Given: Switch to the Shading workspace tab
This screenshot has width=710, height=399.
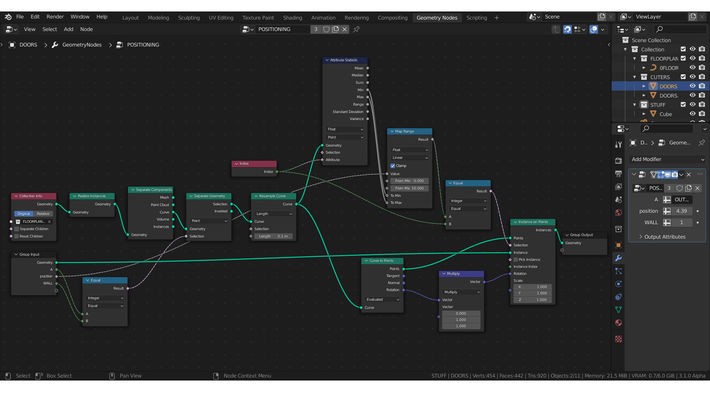Looking at the screenshot, I should [x=293, y=18].
